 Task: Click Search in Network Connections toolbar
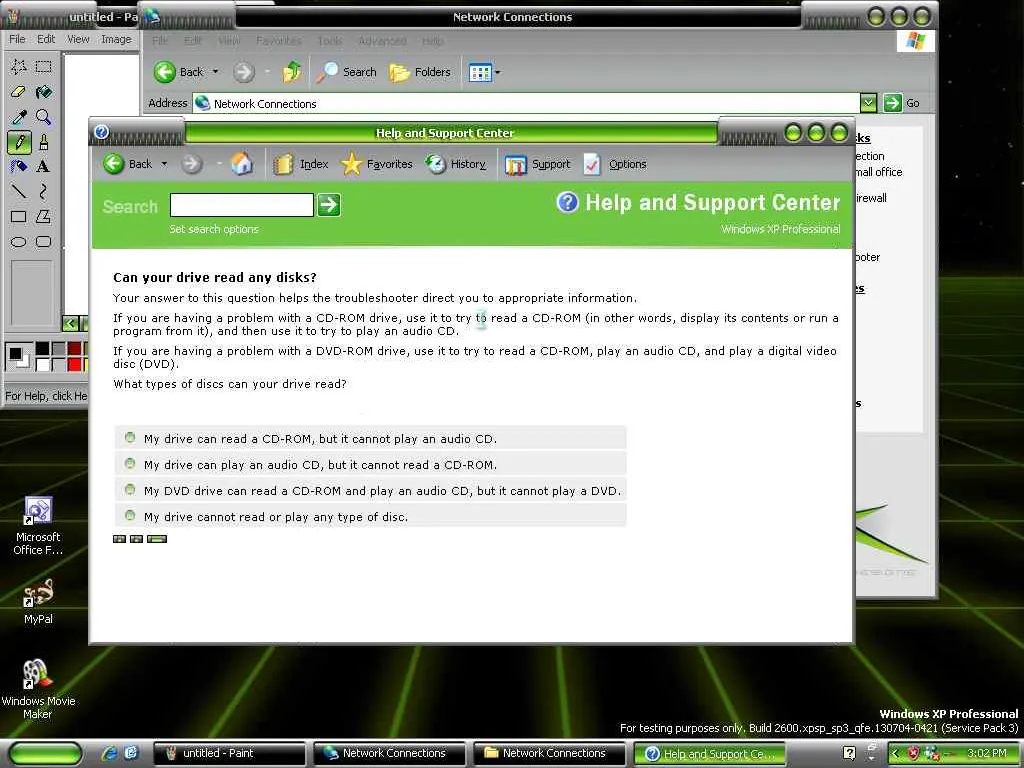pos(346,72)
